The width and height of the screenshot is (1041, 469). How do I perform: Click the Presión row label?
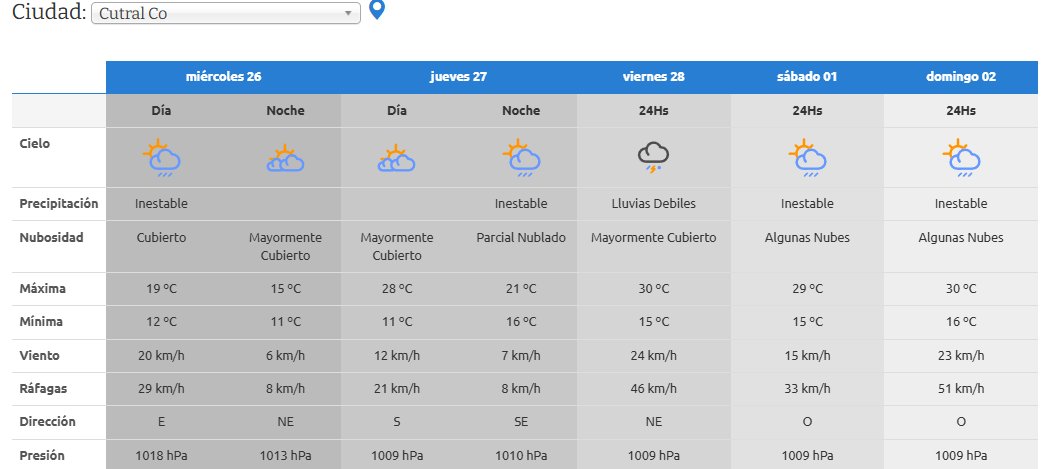pos(42,456)
